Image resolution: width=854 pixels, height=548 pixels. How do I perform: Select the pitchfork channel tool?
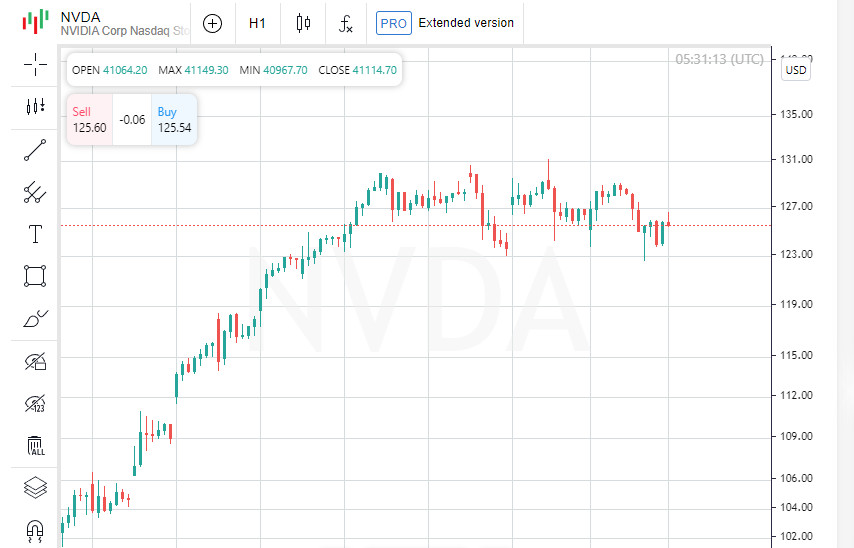point(35,192)
